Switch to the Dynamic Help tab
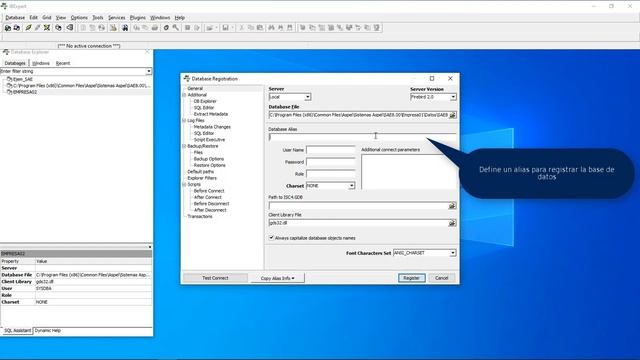Viewport: 640px width, 360px height. [48, 331]
